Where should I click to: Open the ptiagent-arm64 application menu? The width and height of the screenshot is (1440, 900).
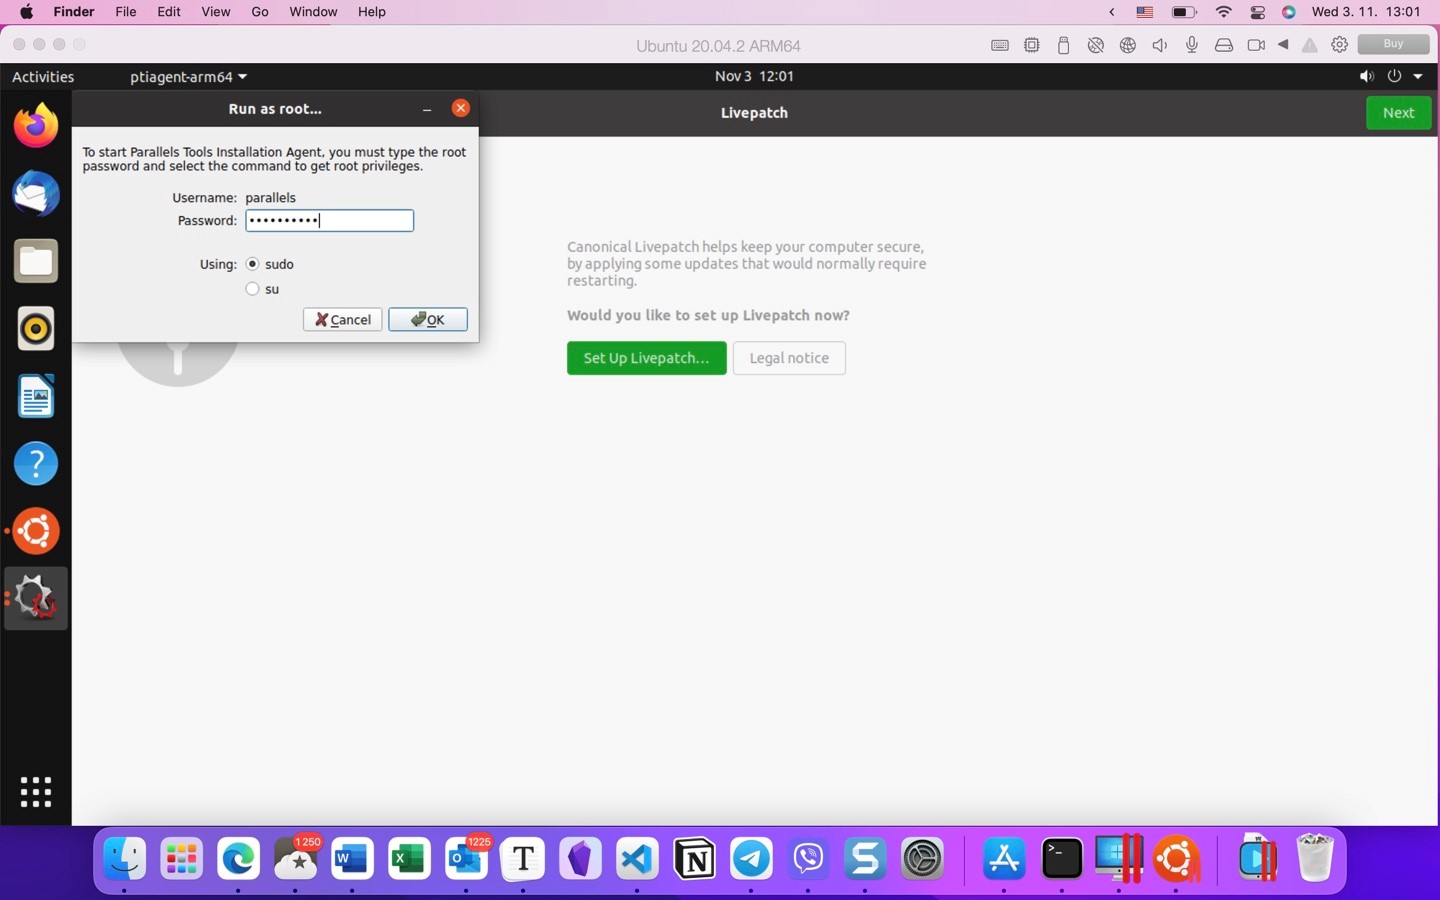click(x=186, y=77)
